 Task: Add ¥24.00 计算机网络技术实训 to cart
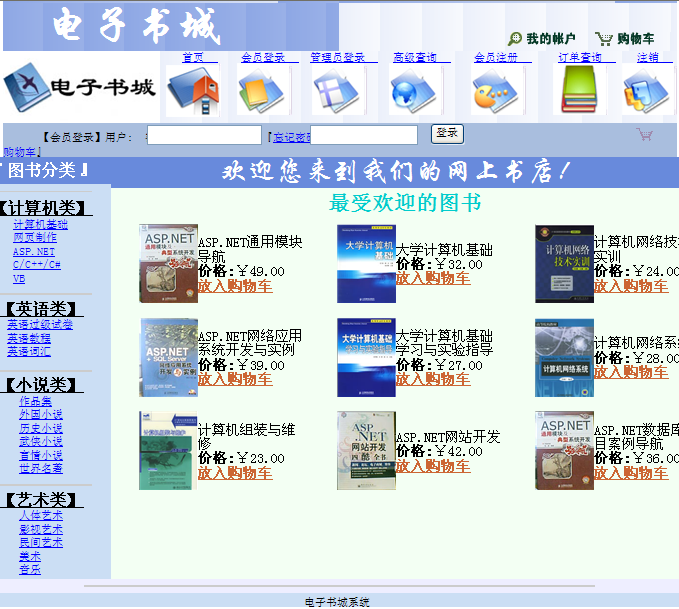631,286
